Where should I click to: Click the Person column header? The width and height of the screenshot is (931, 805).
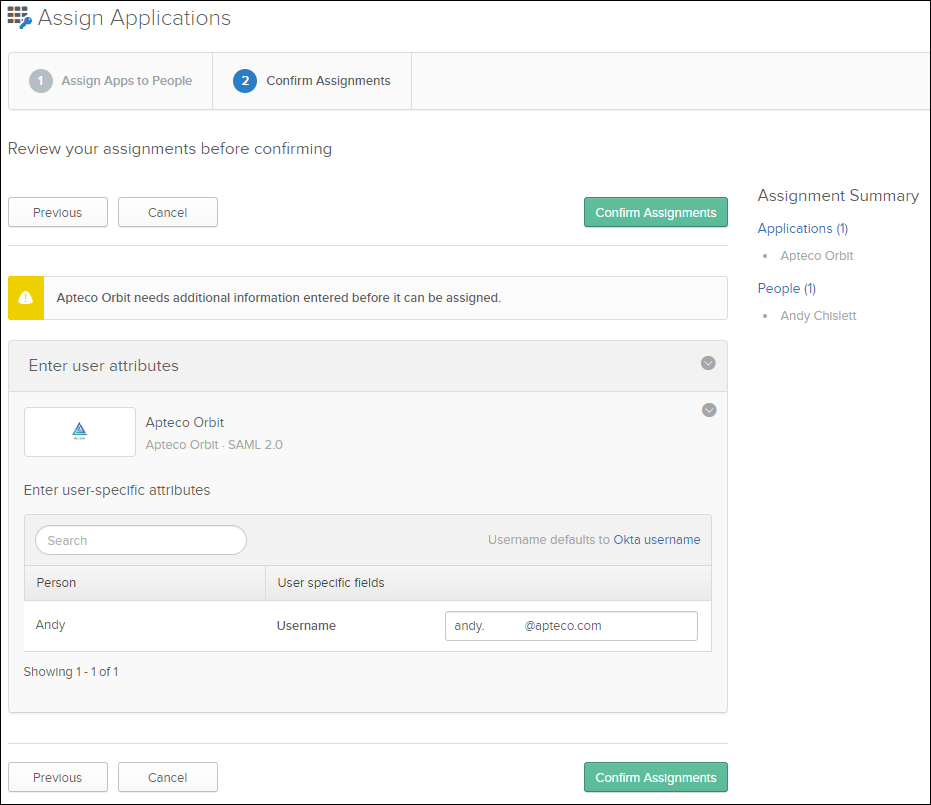pyautogui.click(x=145, y=583)
